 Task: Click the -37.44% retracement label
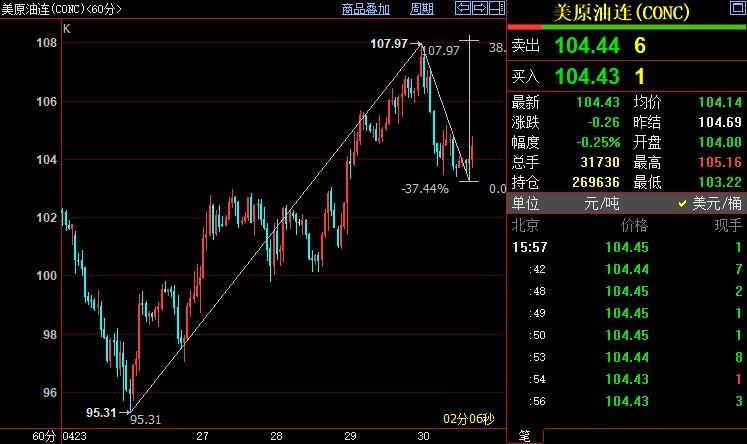click(x=424, y=188)
